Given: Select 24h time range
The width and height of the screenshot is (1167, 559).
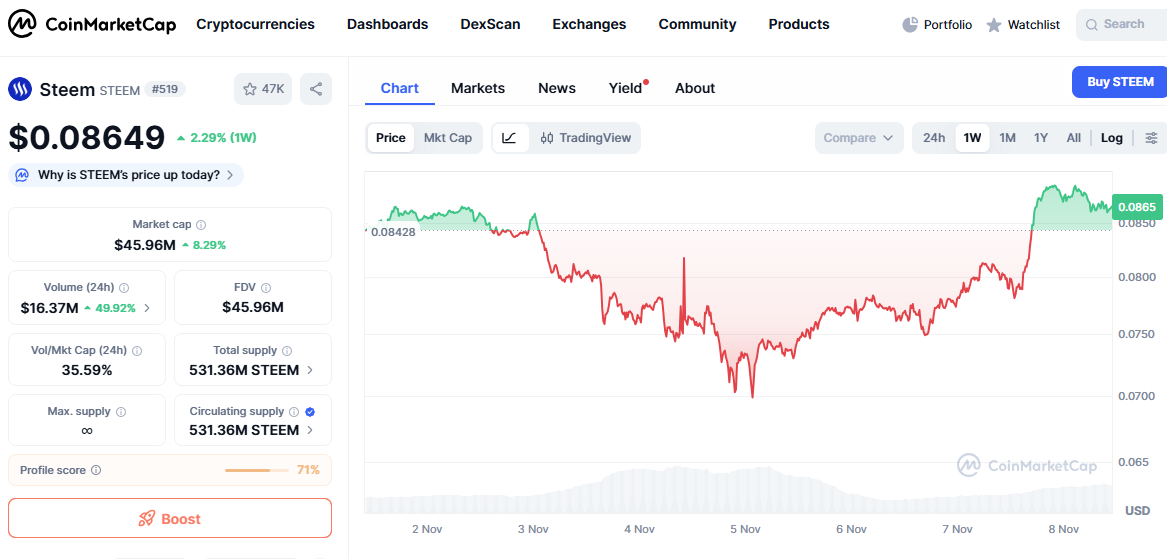Looking at the screenshot, I should [x=934, y=138].
